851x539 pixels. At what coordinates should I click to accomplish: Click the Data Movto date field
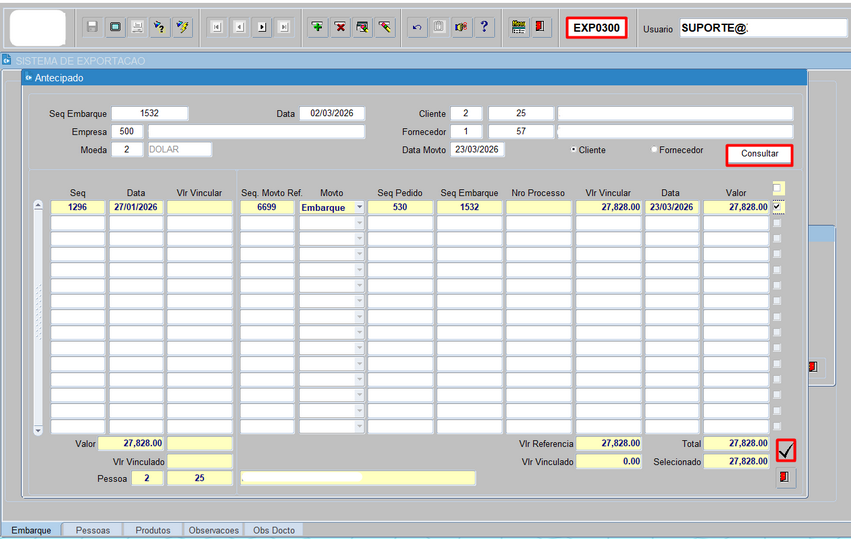pyautogui.click(x=478, y=150)
